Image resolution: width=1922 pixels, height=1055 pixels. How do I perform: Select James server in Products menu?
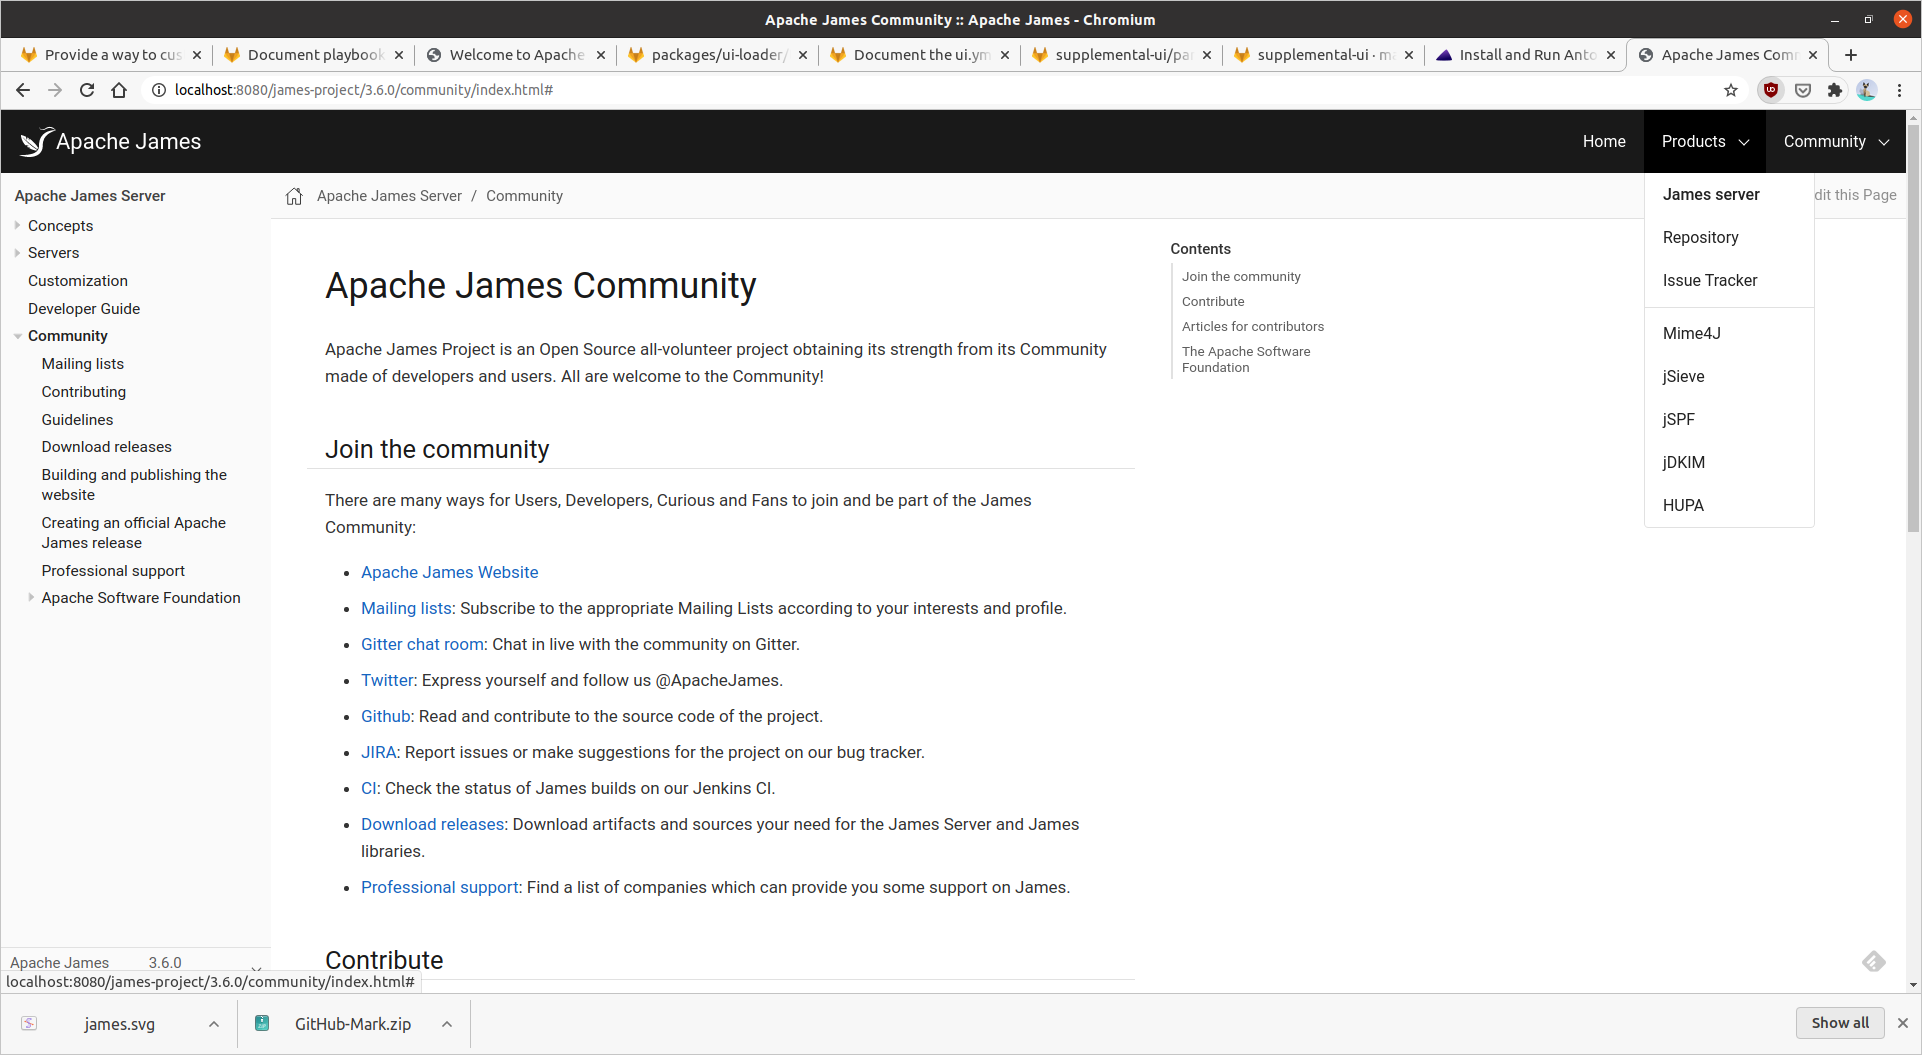point(1711,195)
